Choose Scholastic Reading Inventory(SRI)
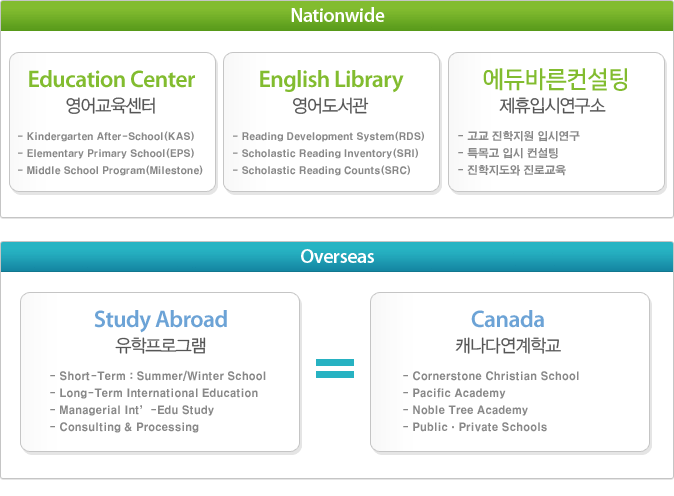The height and width of the screenshot is (496, 674). tap(331, 153)
